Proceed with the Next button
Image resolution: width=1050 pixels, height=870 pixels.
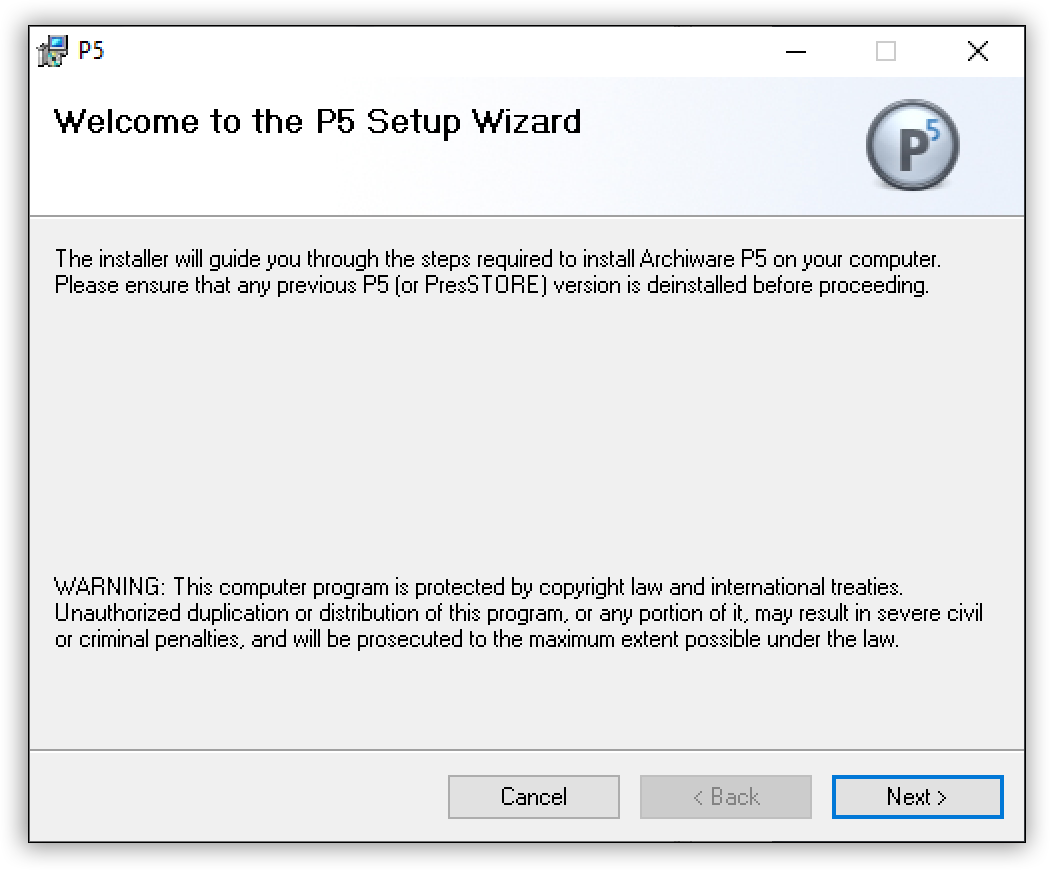point(917,797)
